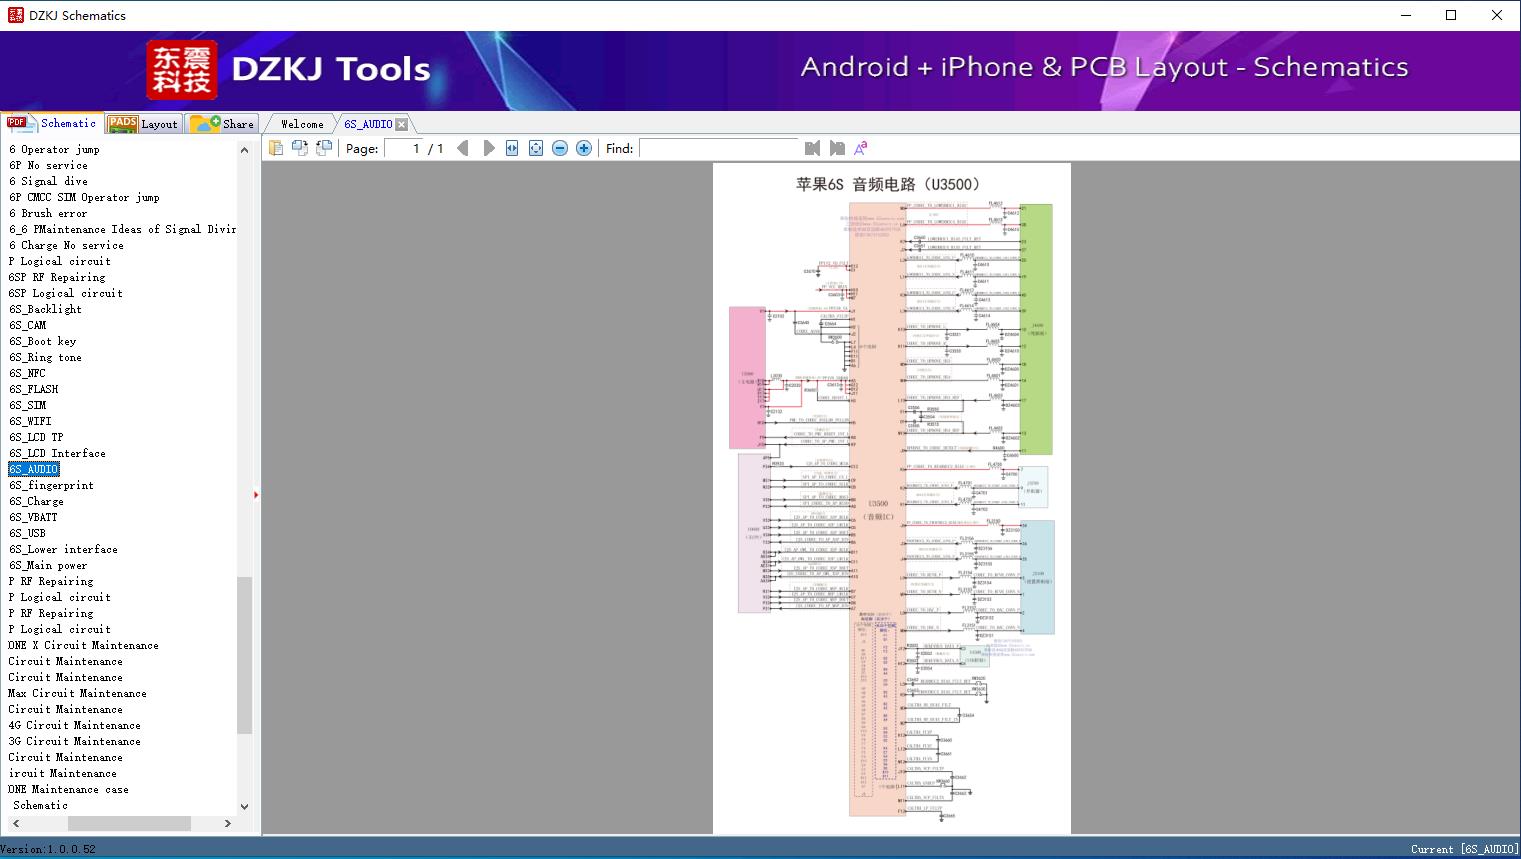
Task: Switch to the Layout tab
Action: [x=143, y=123]
